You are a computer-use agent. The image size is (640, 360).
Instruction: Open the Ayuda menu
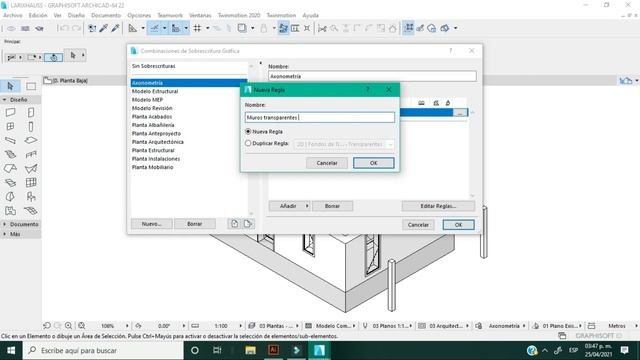[311, 15]
